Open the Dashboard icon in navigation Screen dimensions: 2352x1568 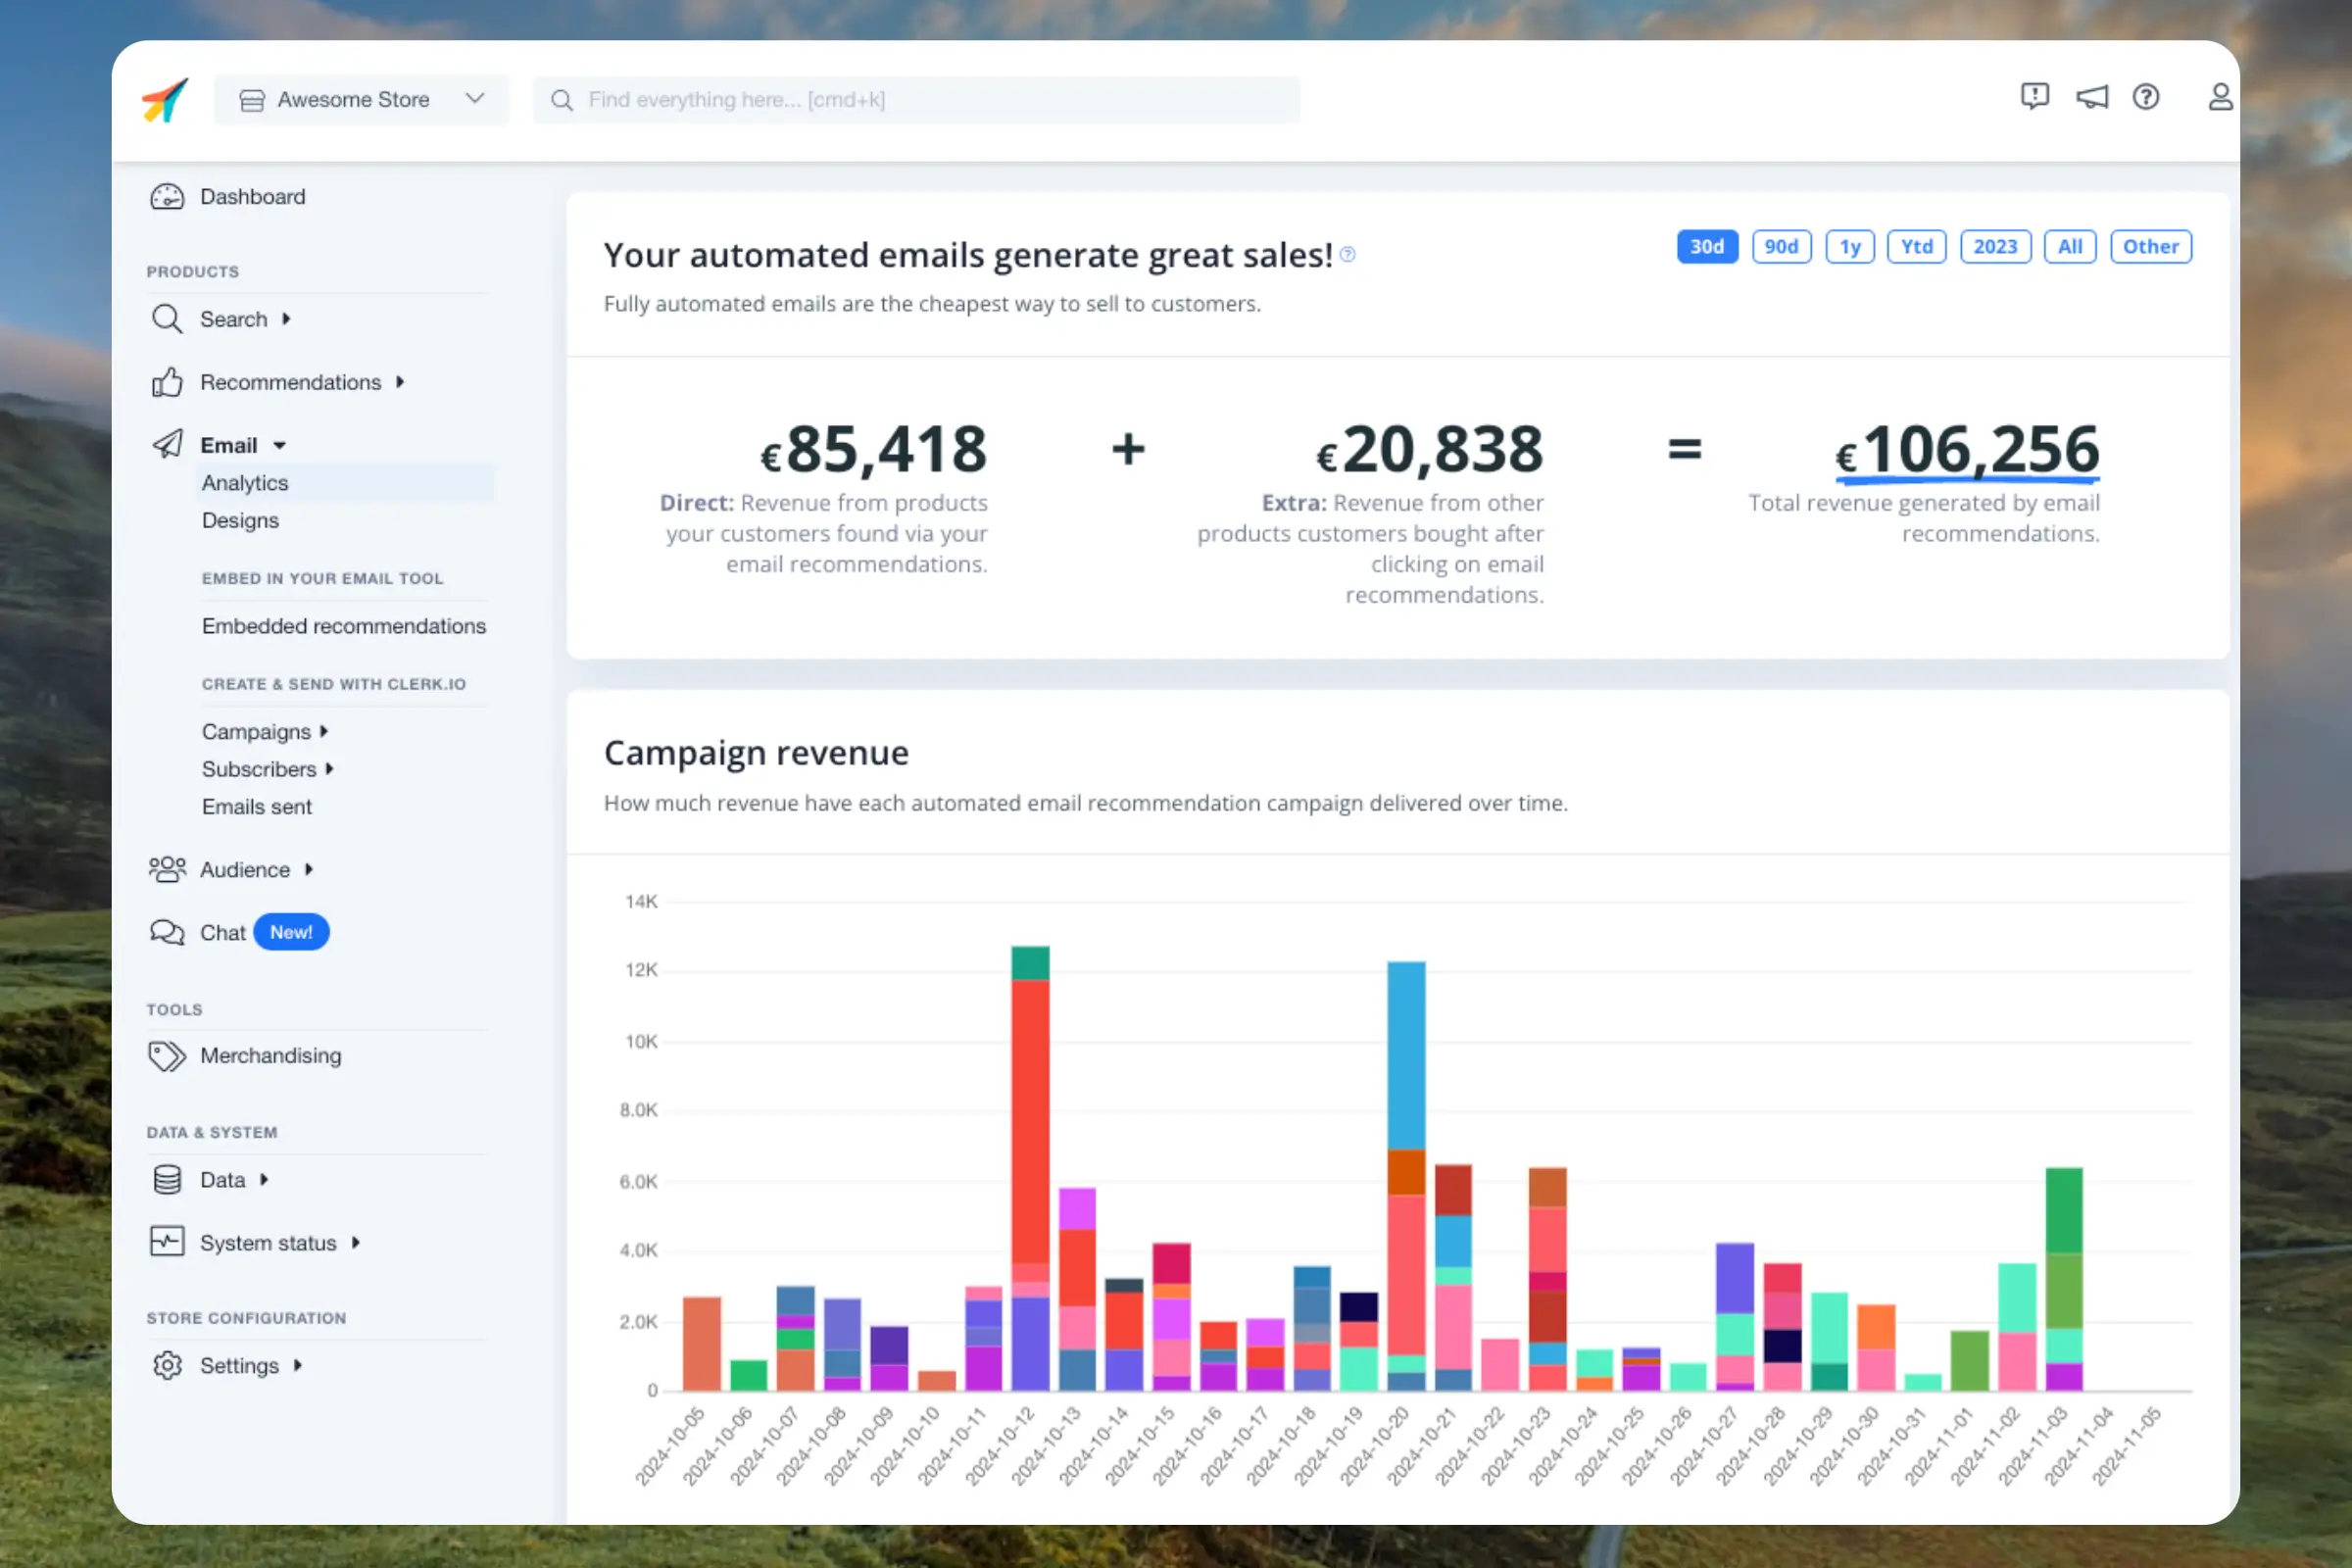point(168,196)
